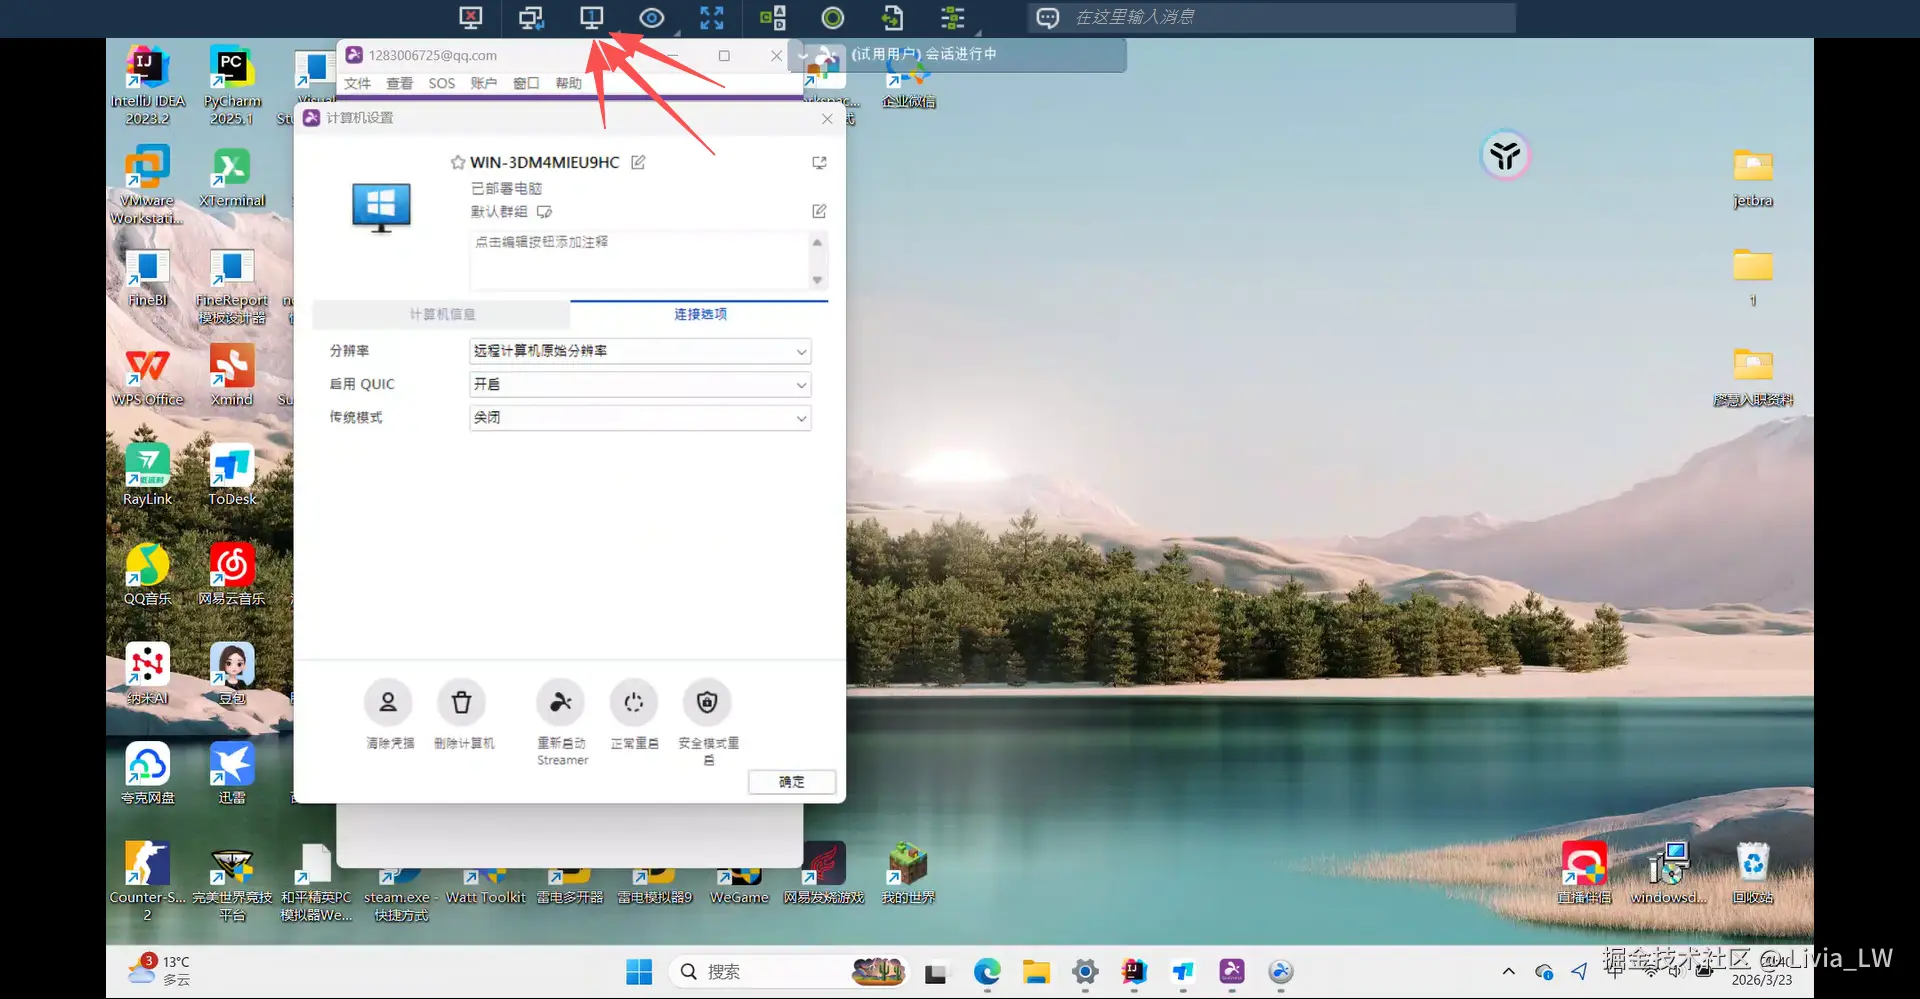Expand the 分辨率 dropdown

[640, 351]
